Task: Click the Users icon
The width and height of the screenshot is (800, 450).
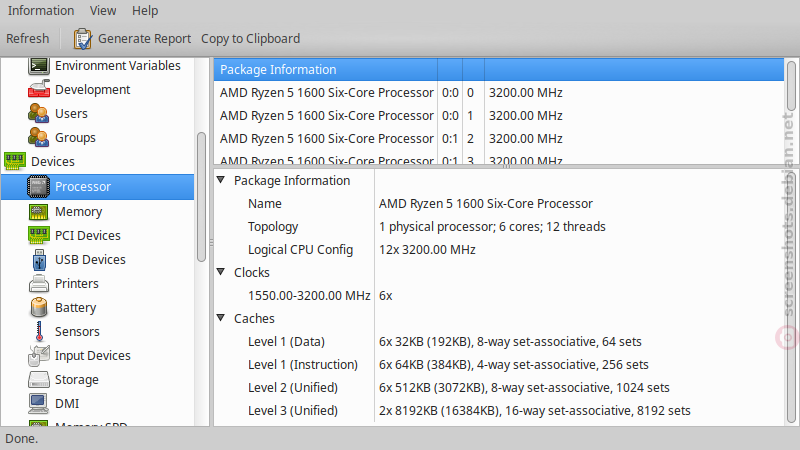Action: (x=39, y=113)
